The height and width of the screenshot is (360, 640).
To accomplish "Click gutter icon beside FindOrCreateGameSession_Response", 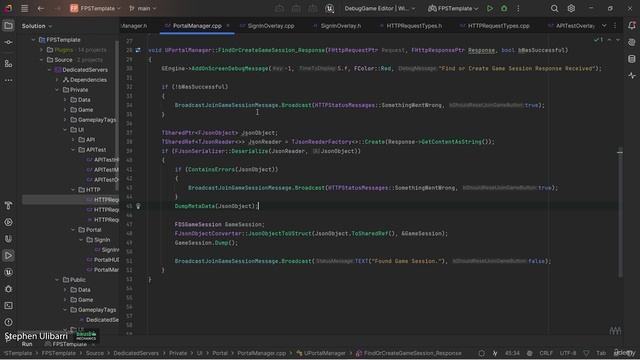I will (x=138, y=50).
